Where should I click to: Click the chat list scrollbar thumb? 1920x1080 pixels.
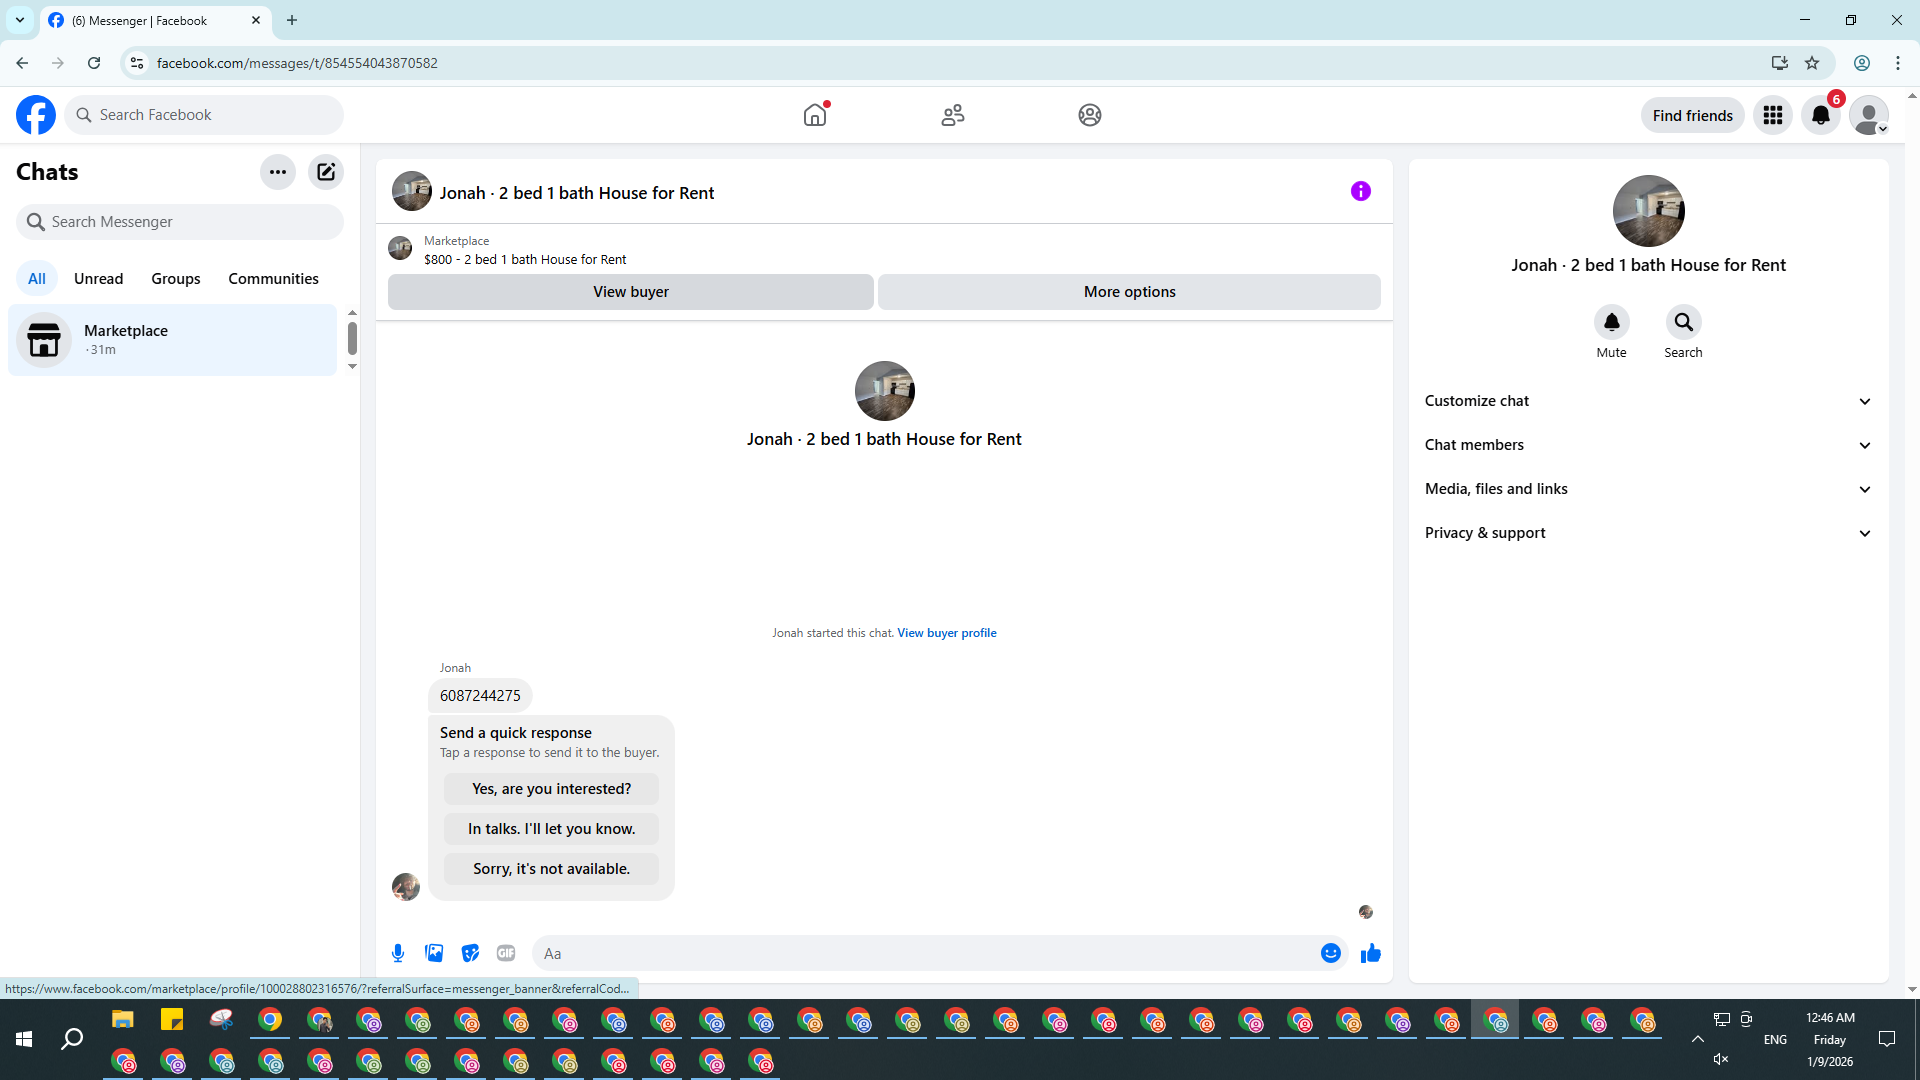pyautogui.click(x=352, y=339)
